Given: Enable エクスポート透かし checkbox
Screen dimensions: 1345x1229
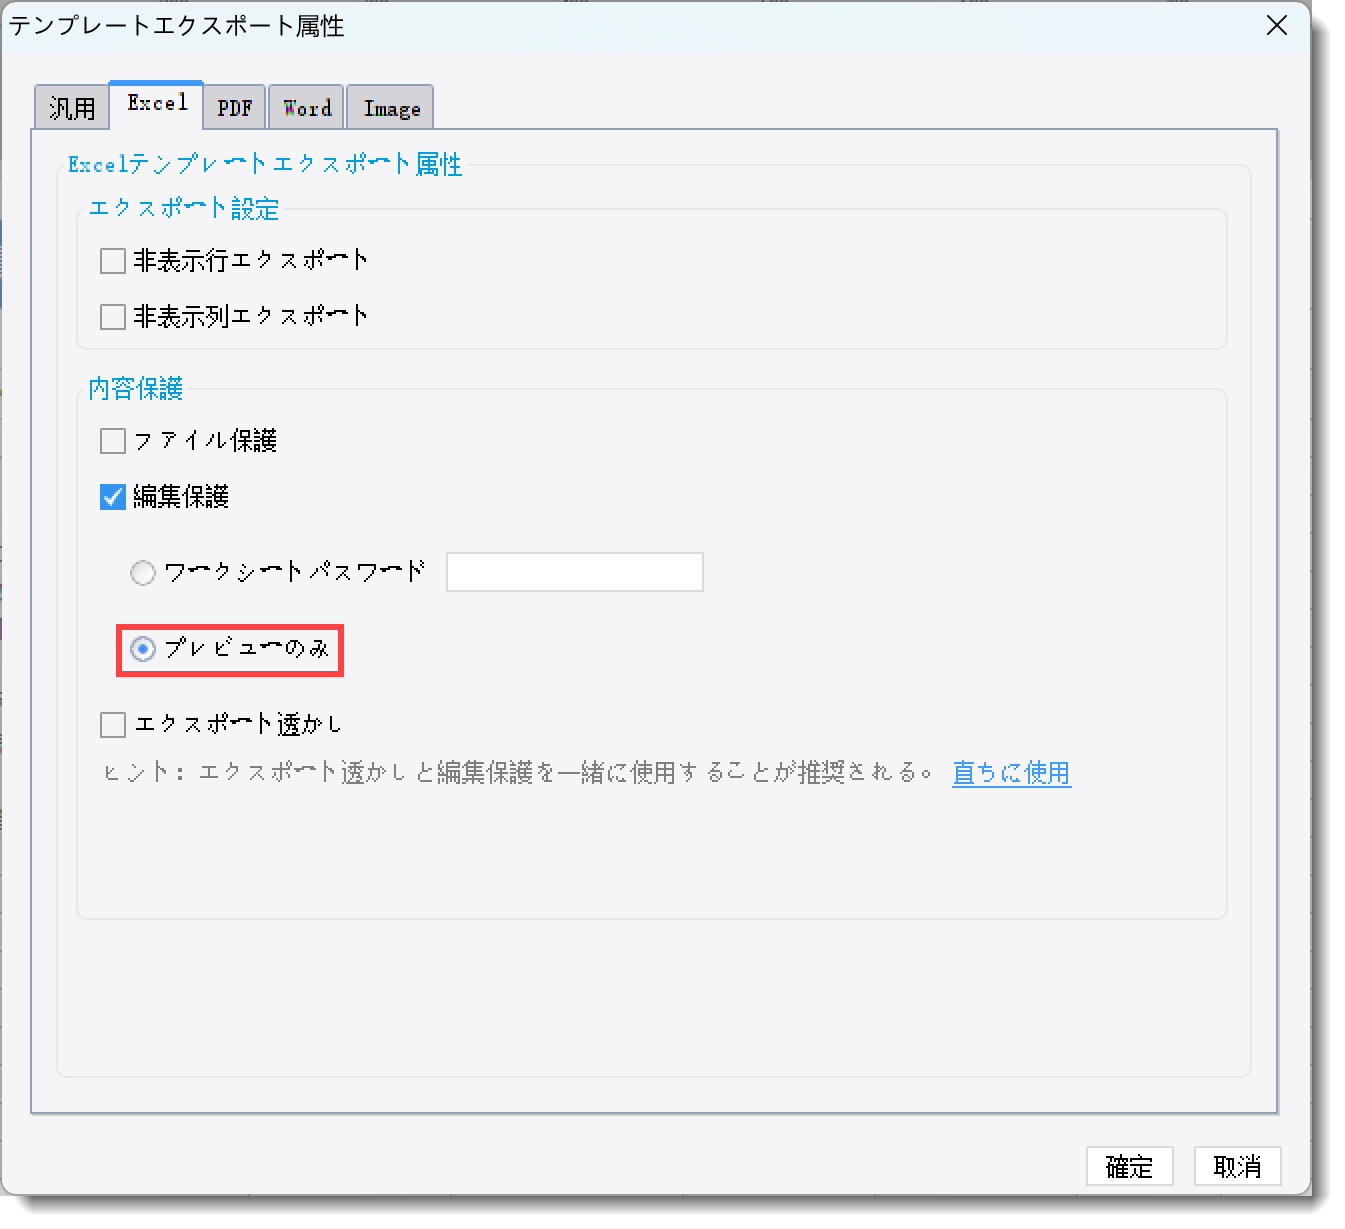Looking at the screenshot, I should (113, 724).
